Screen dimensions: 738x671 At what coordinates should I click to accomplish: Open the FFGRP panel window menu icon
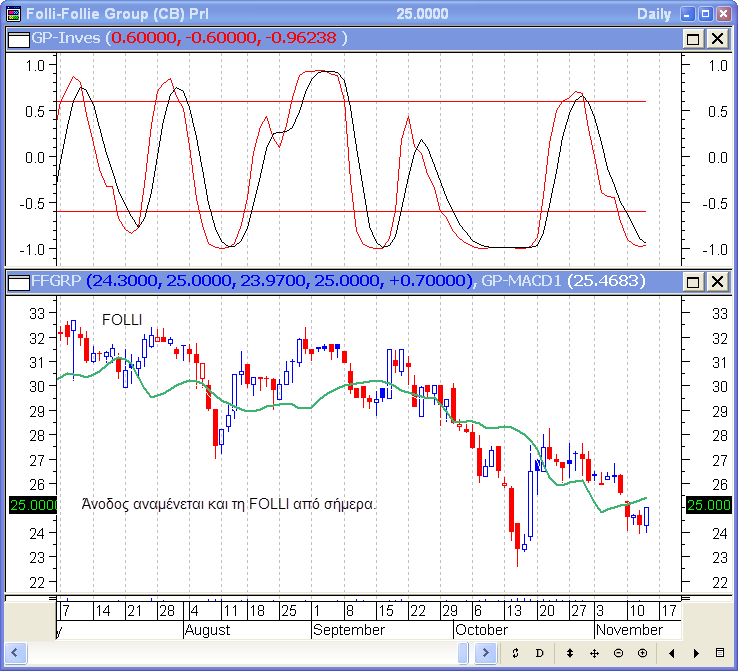click(16, 282)
